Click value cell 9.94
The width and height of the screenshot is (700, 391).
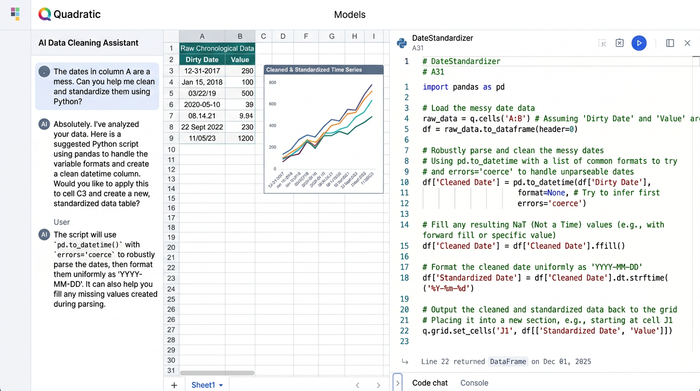(x=240, y=116)
